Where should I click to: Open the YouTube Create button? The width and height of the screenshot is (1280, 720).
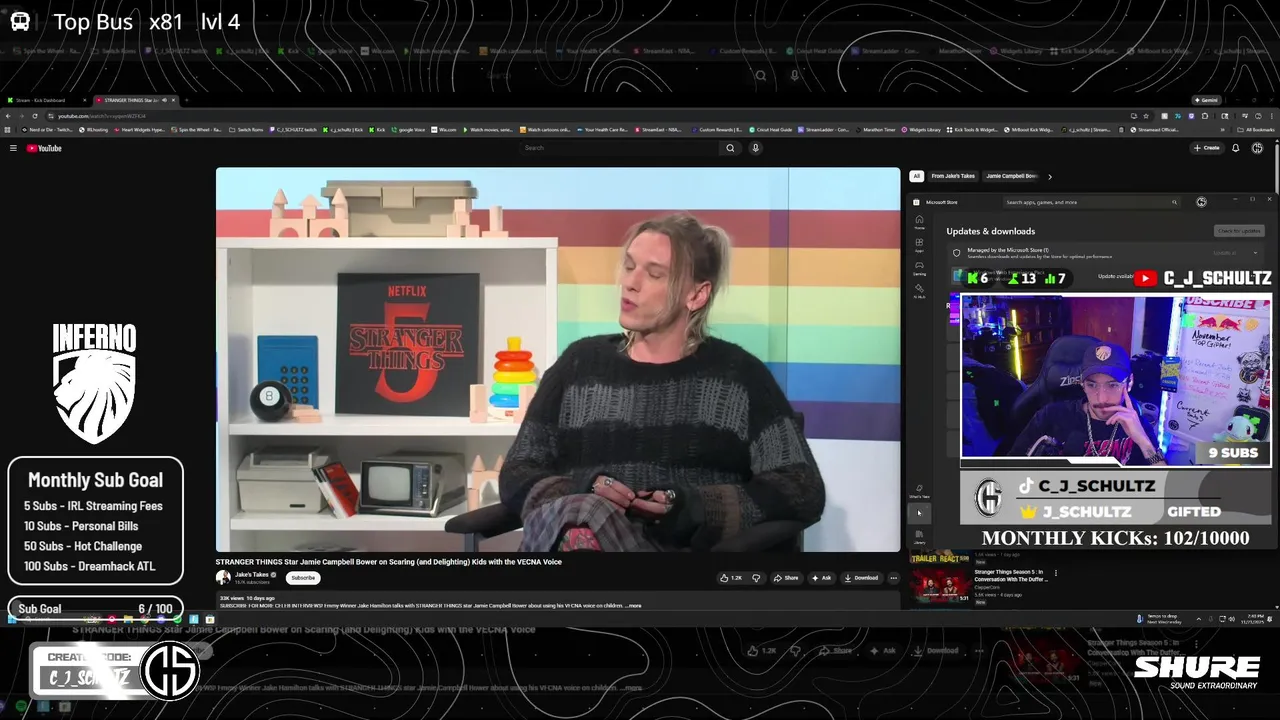coord(1206,148)
